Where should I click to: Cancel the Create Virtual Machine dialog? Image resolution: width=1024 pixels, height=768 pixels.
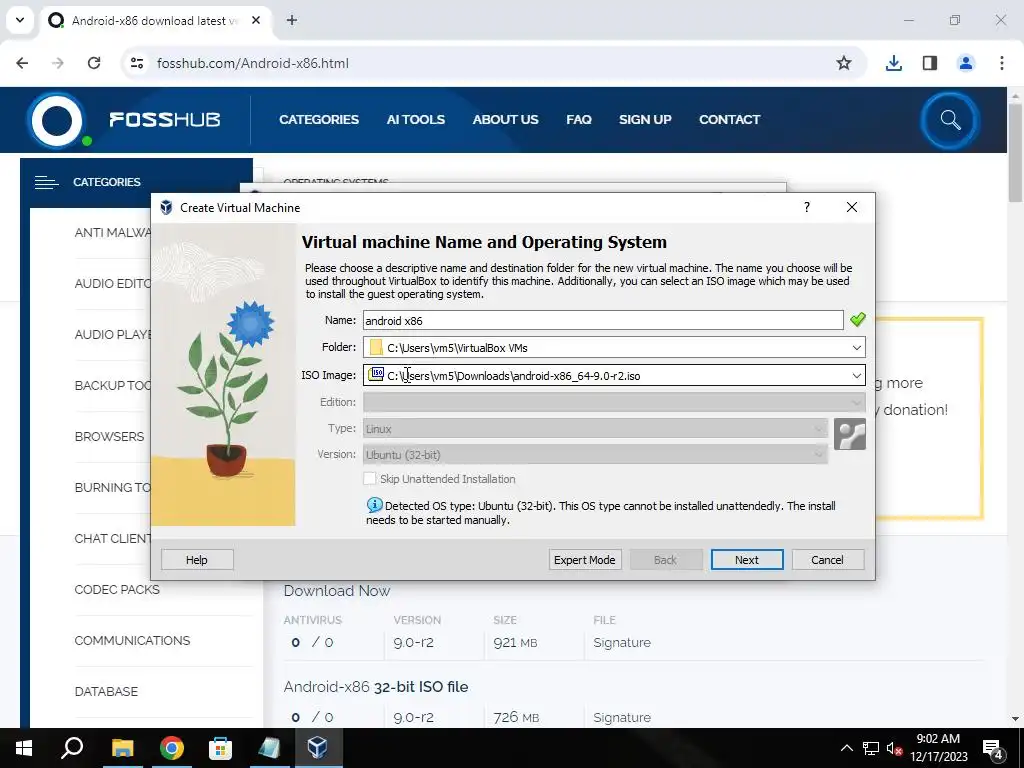tap(827, 560)
